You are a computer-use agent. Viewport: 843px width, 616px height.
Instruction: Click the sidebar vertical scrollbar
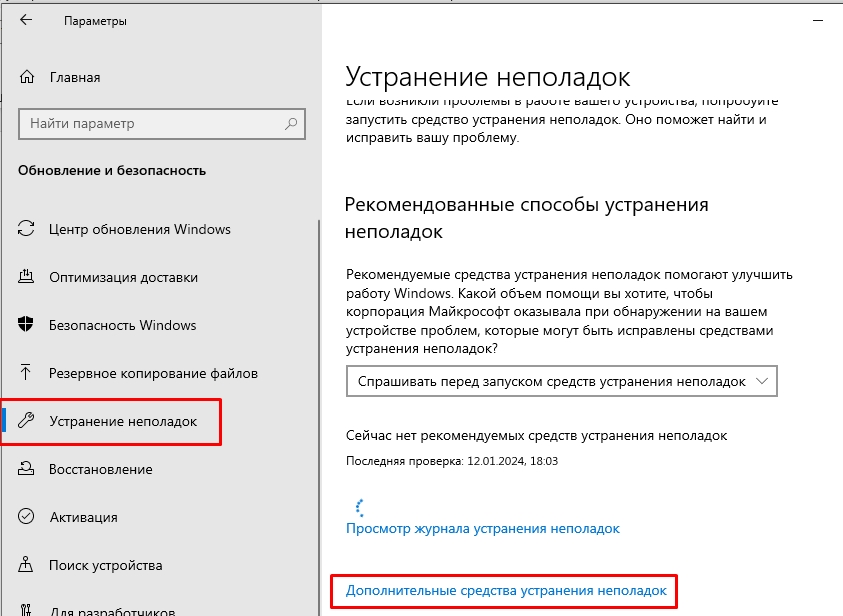click(x=319, y=400)
